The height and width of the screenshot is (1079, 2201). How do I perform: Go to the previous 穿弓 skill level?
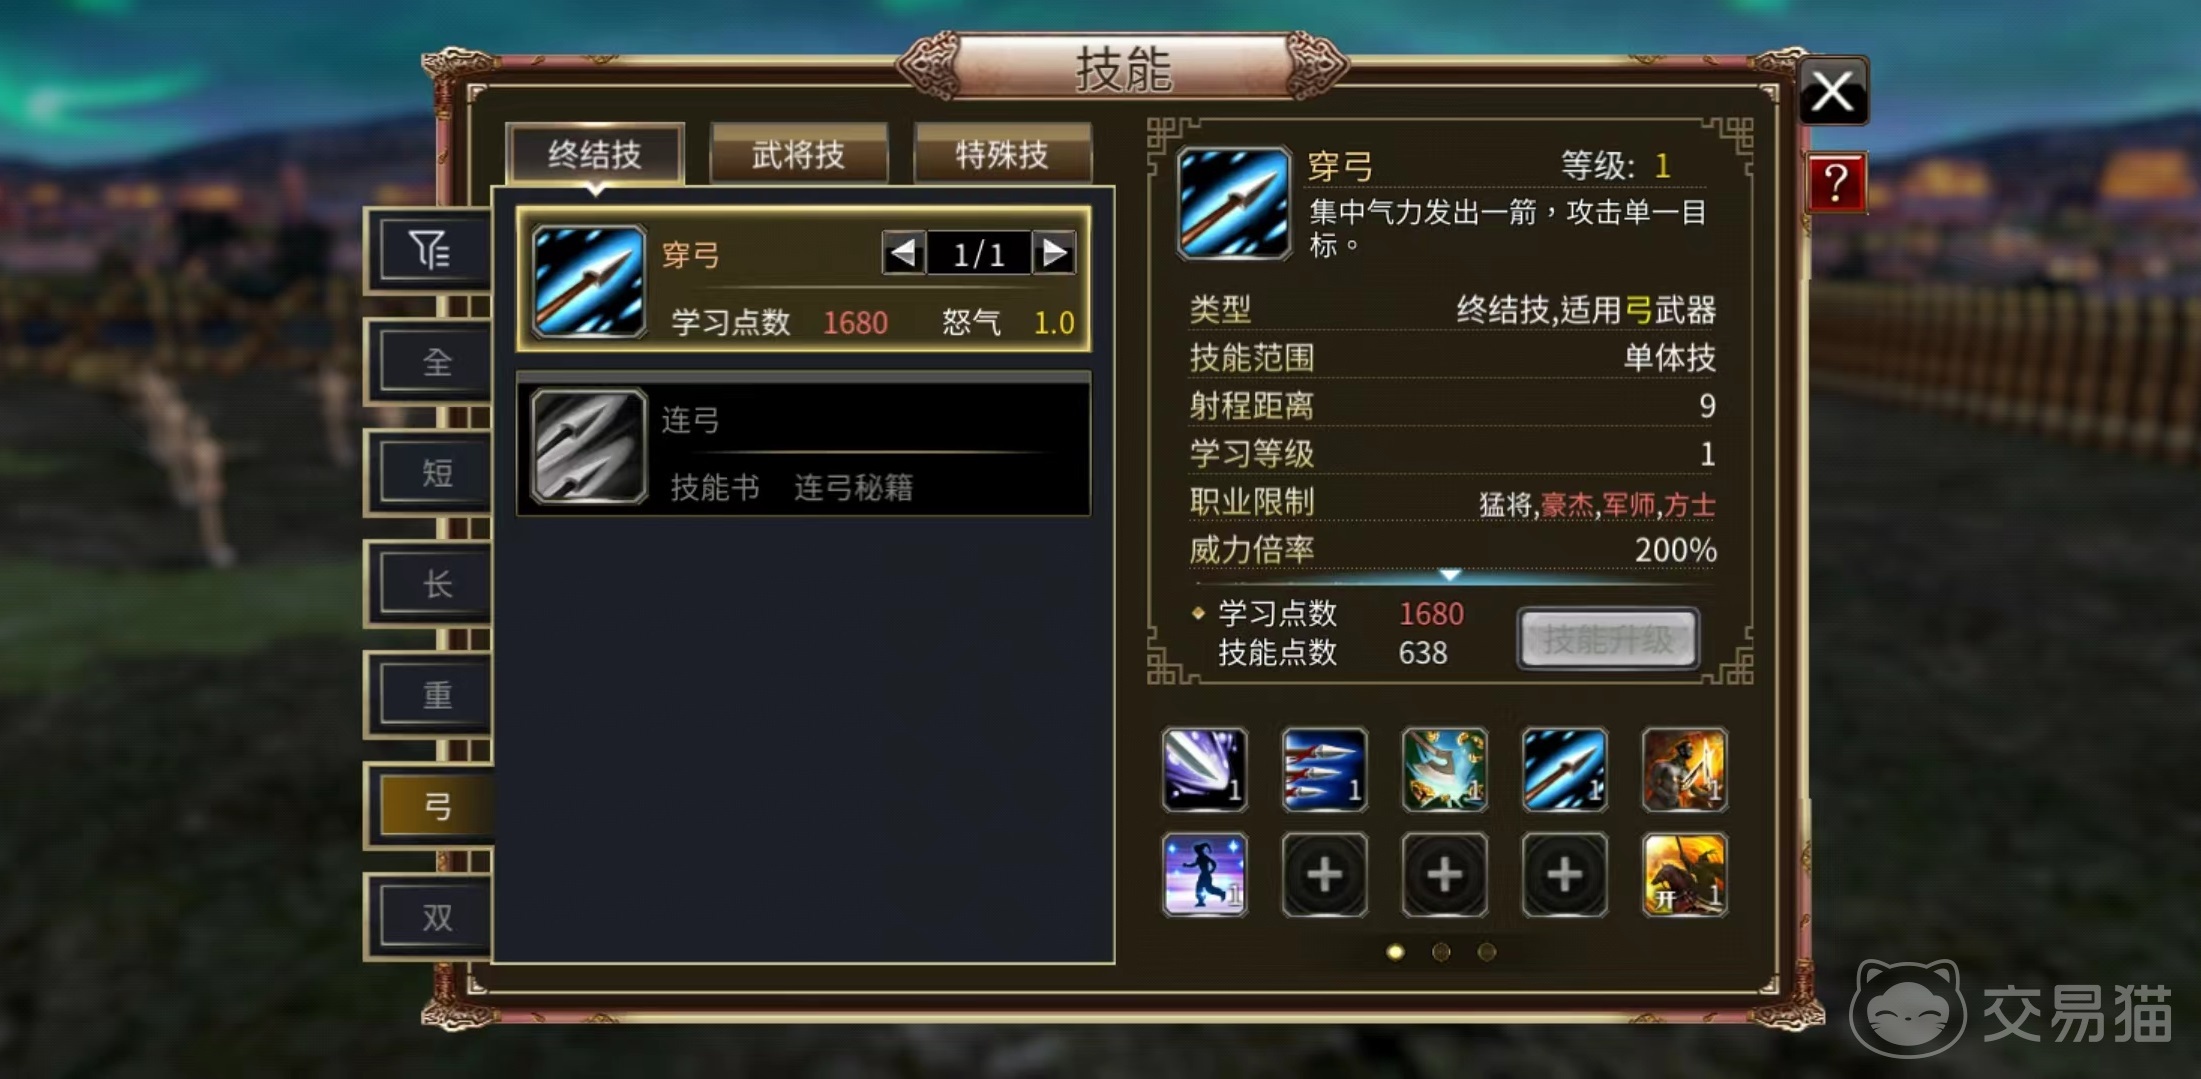coord(903,253)
